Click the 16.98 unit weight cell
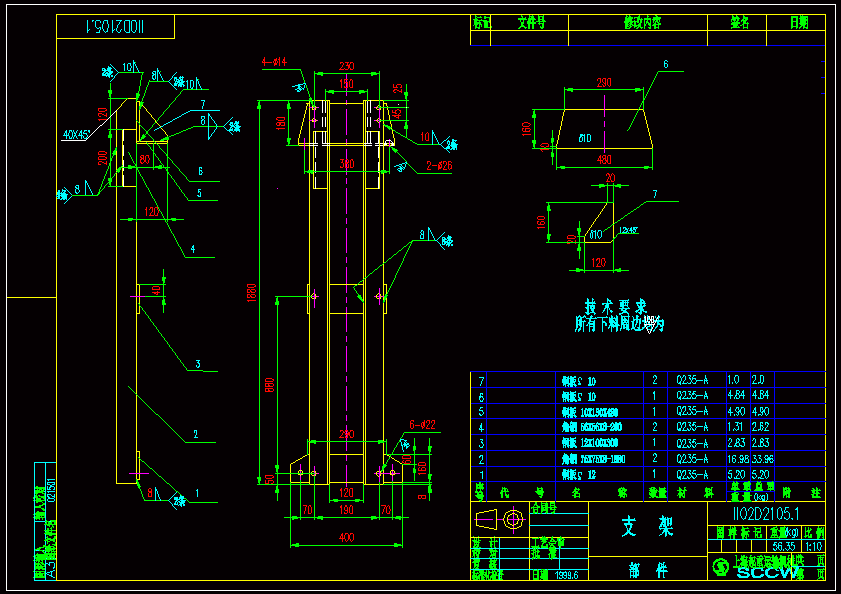Viewport: 841px width, 594px height. coord(737,459)
